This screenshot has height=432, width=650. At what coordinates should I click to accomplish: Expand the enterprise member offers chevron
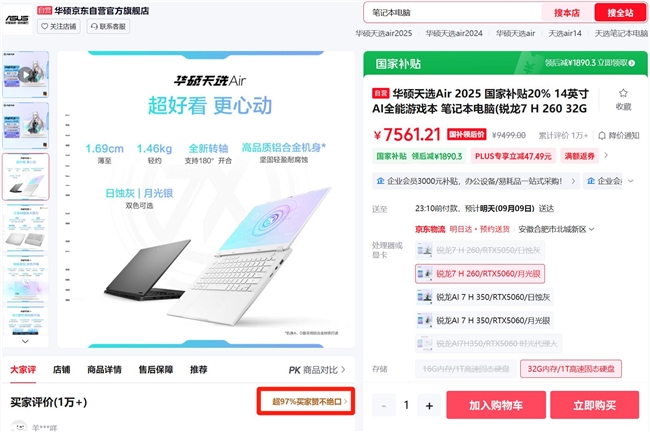[631, 181]
